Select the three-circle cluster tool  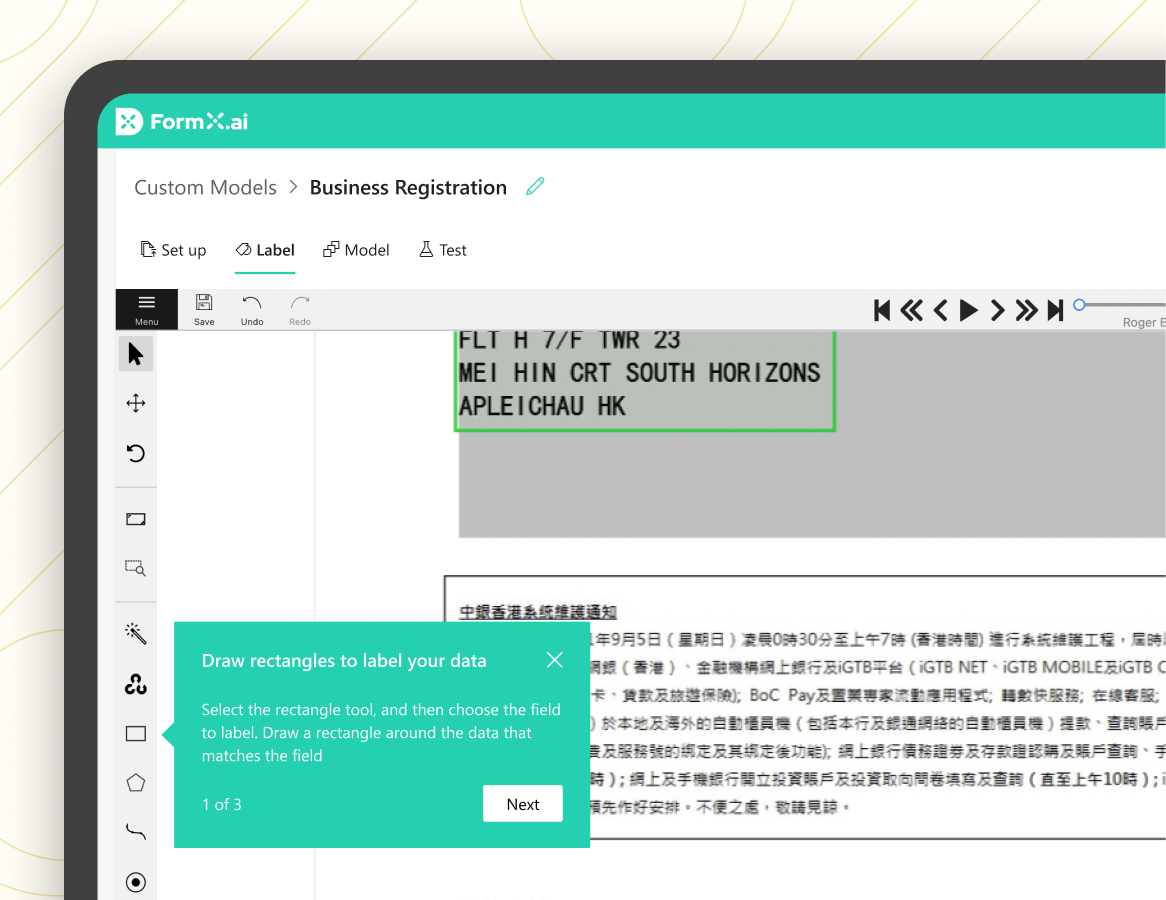coord(135,684)
